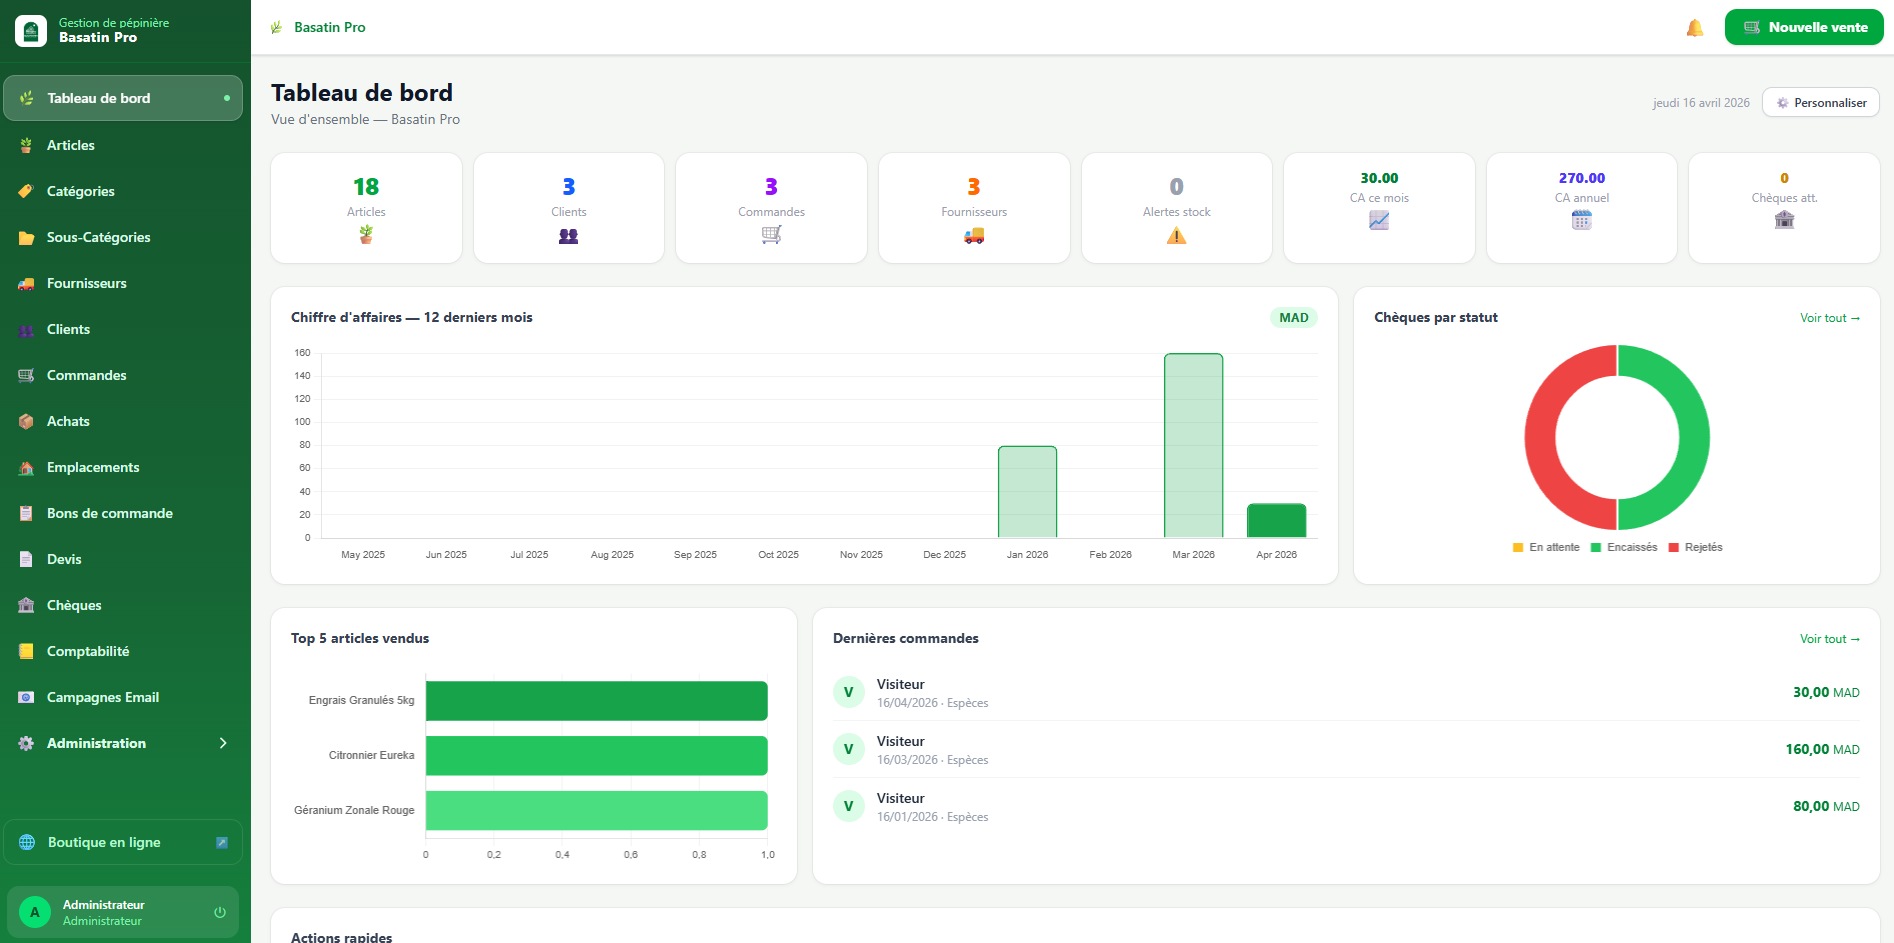
Task: Click the power logout icon beside Administrateur
Action: pos(220,912)
